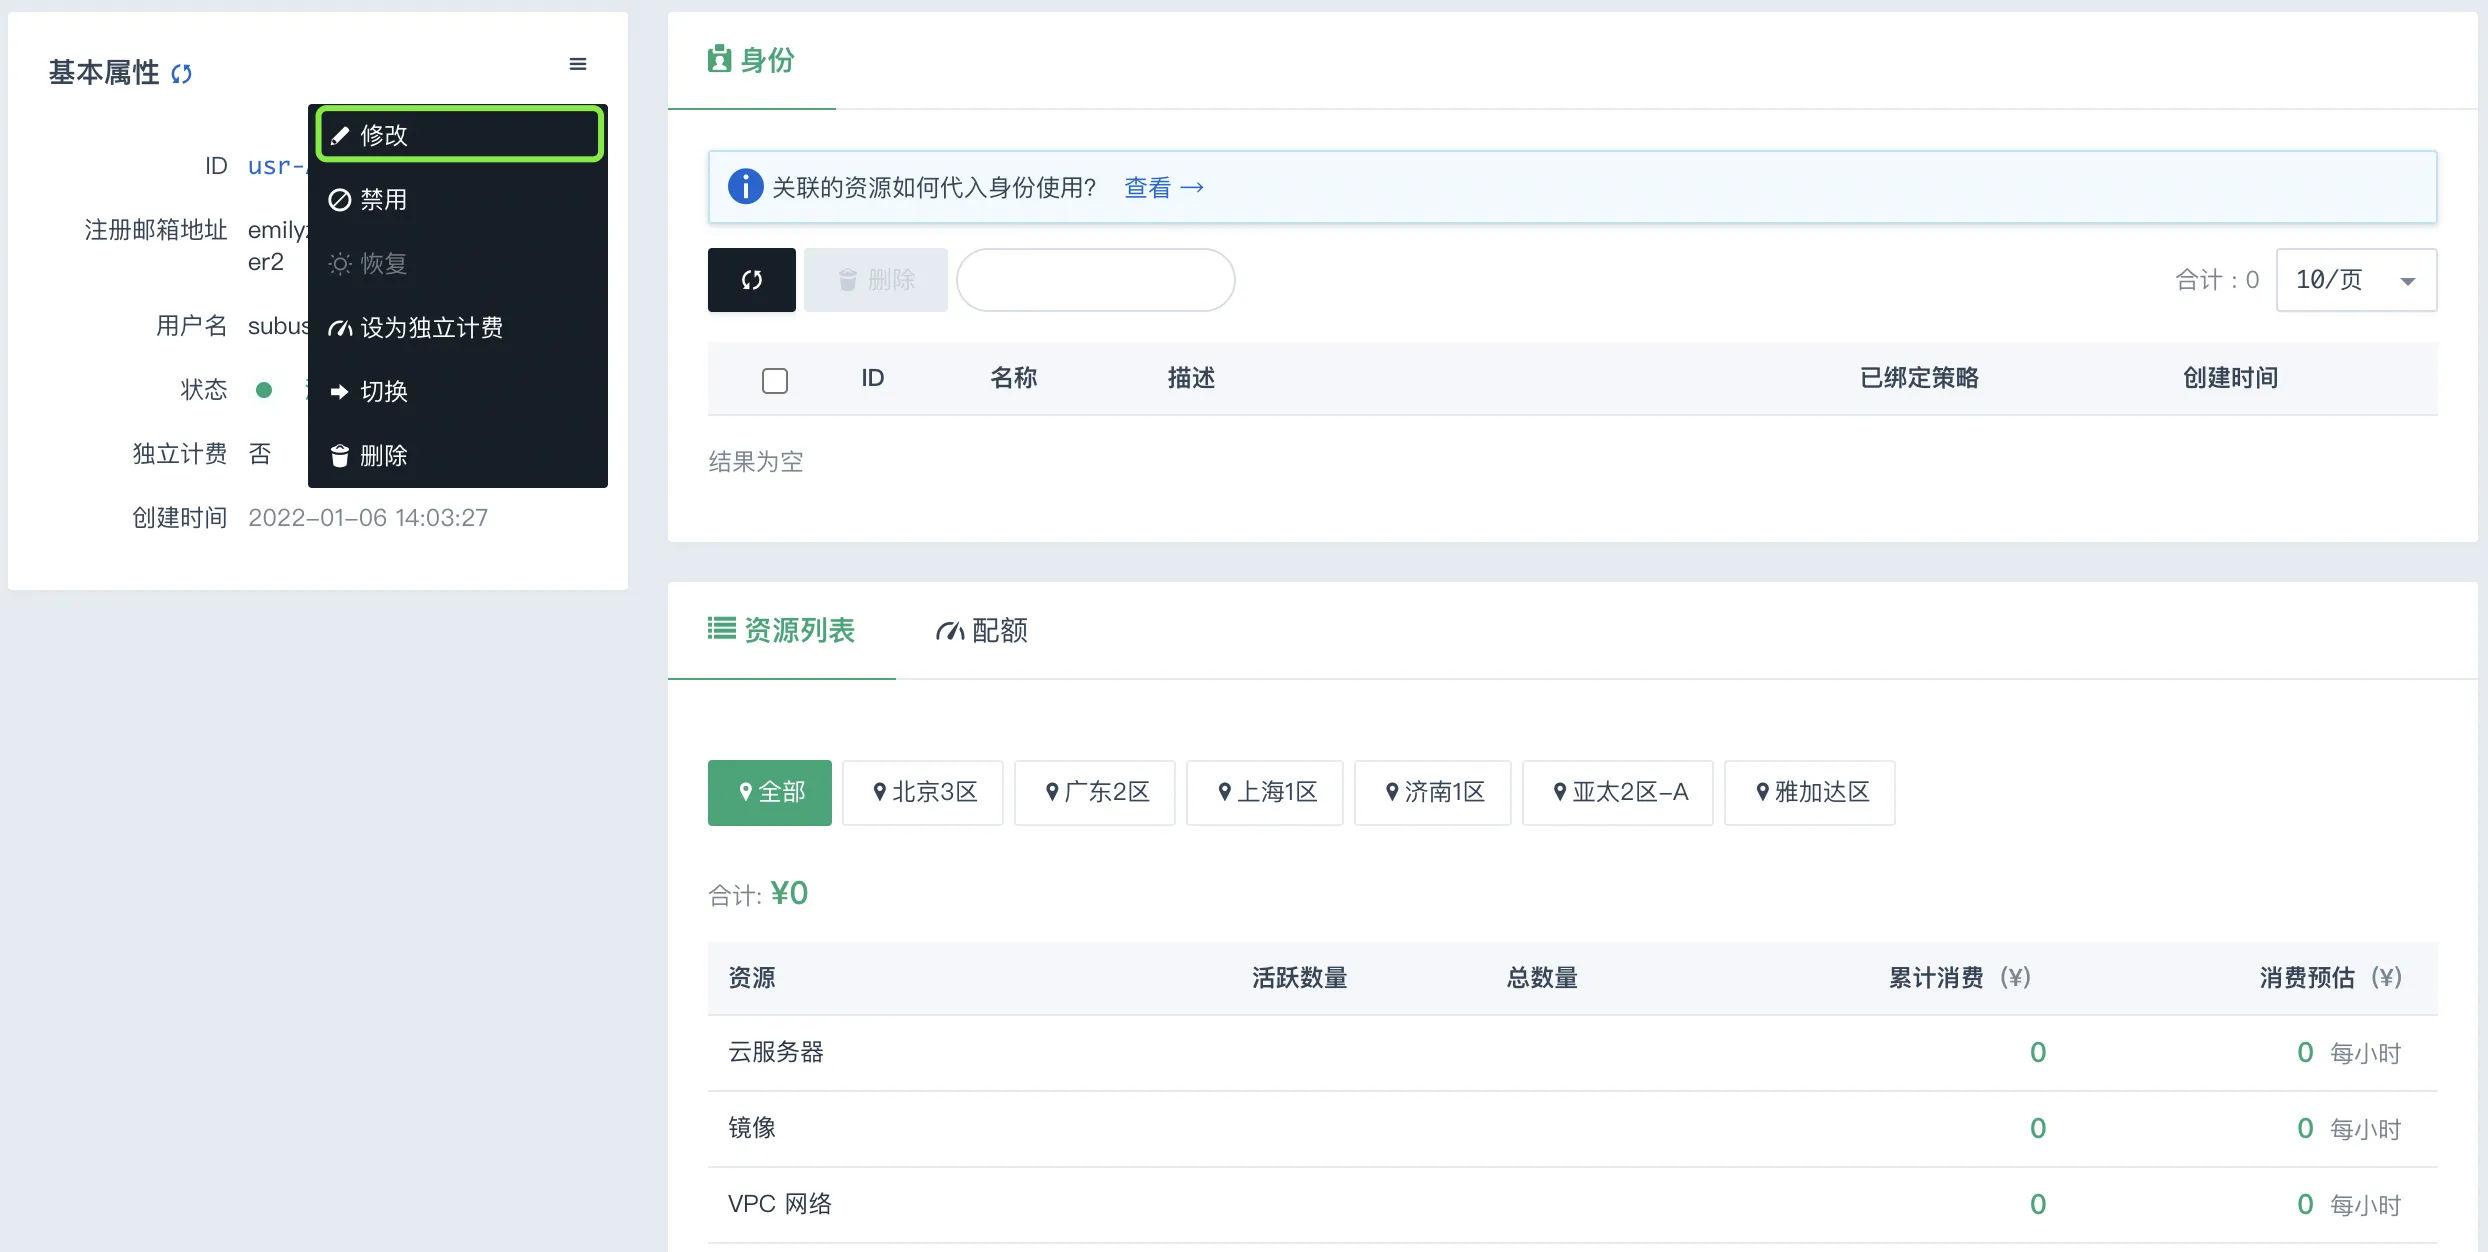Click the 2022-01-06 14:03:27 creation time value
Screen dimensions: 2488x1252
point(368,518)
